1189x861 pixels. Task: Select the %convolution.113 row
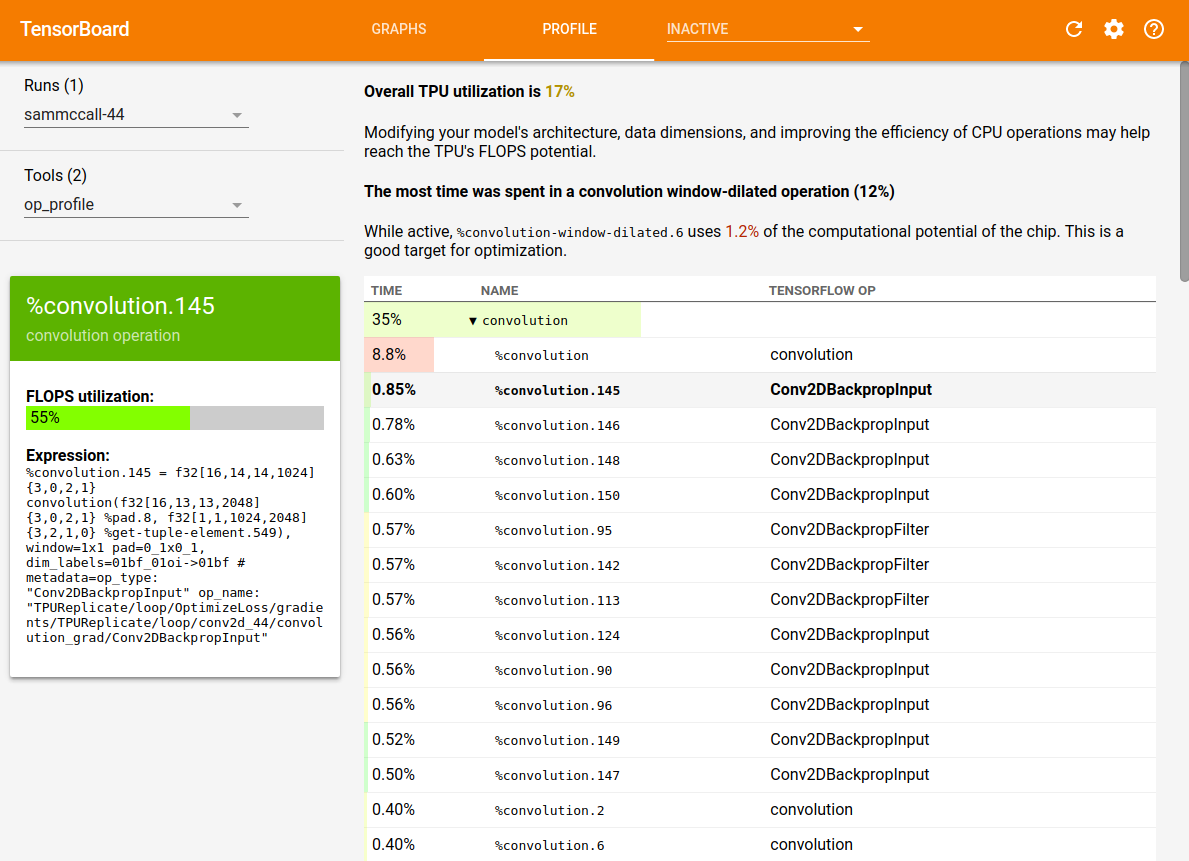point(760,599)
